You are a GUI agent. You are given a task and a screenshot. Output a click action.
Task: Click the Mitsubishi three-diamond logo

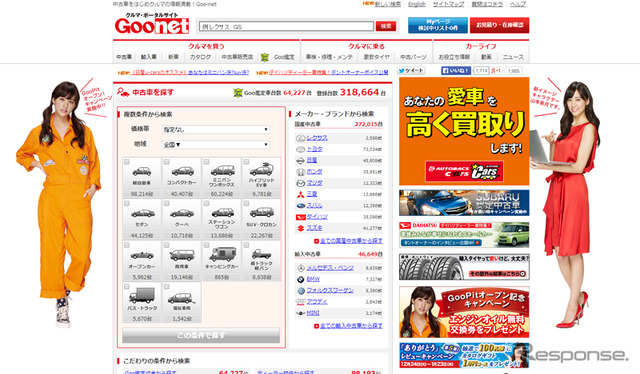point(300,194)
